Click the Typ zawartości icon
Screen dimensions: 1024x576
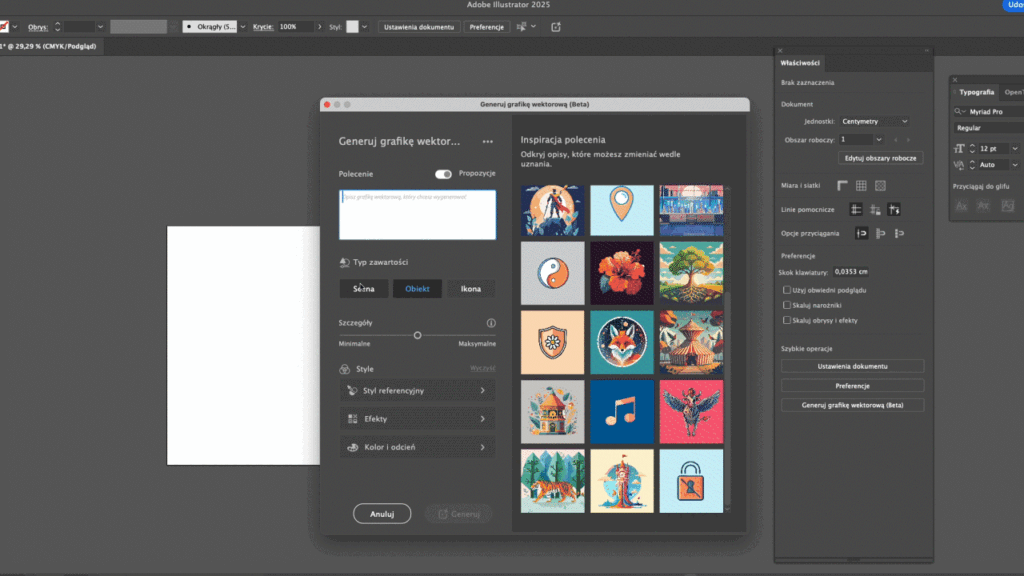[344, 263]
